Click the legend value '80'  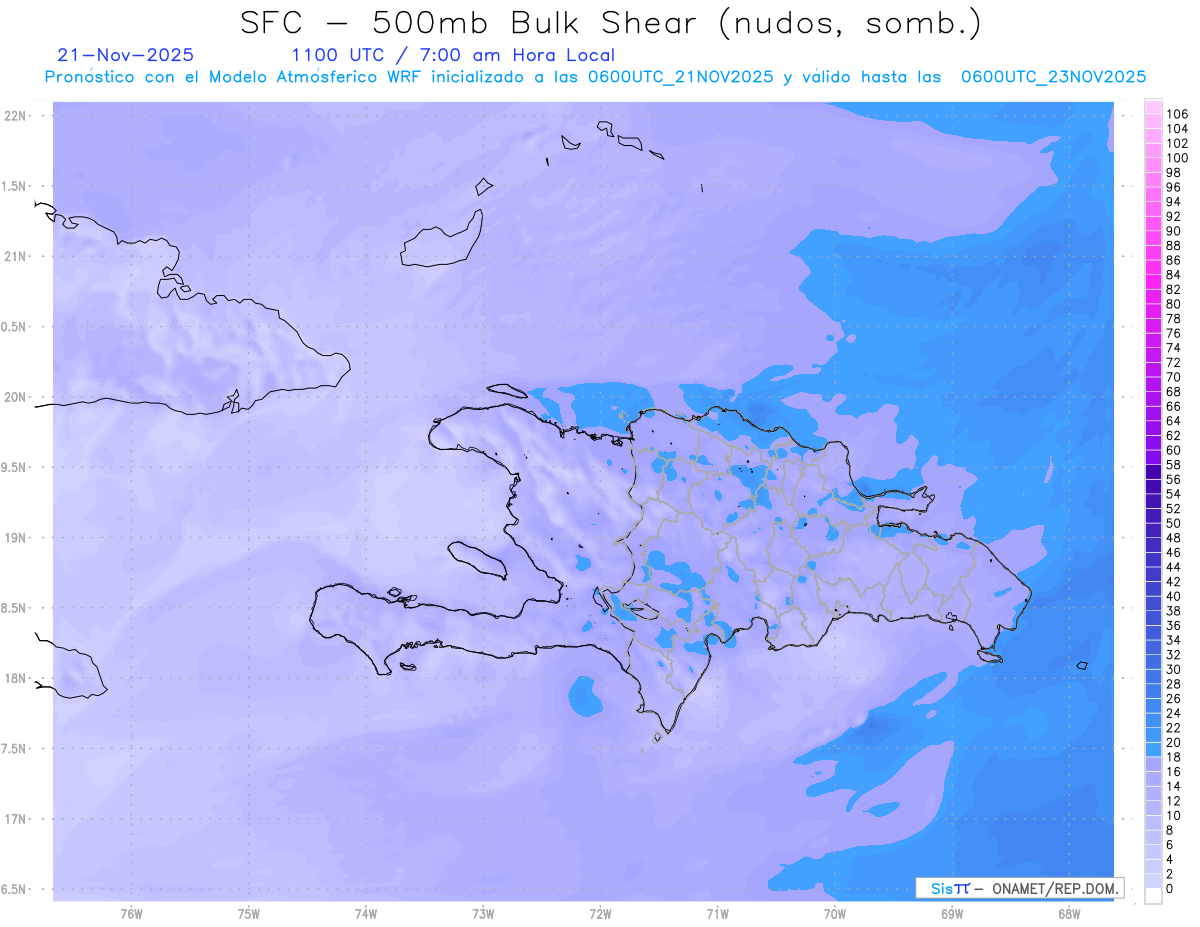pyautogui.click(x=1173, y=304)
